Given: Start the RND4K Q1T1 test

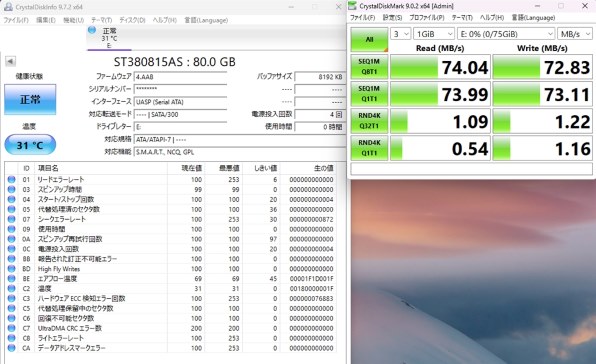Looking at the screenshot, I should (369, 148).
